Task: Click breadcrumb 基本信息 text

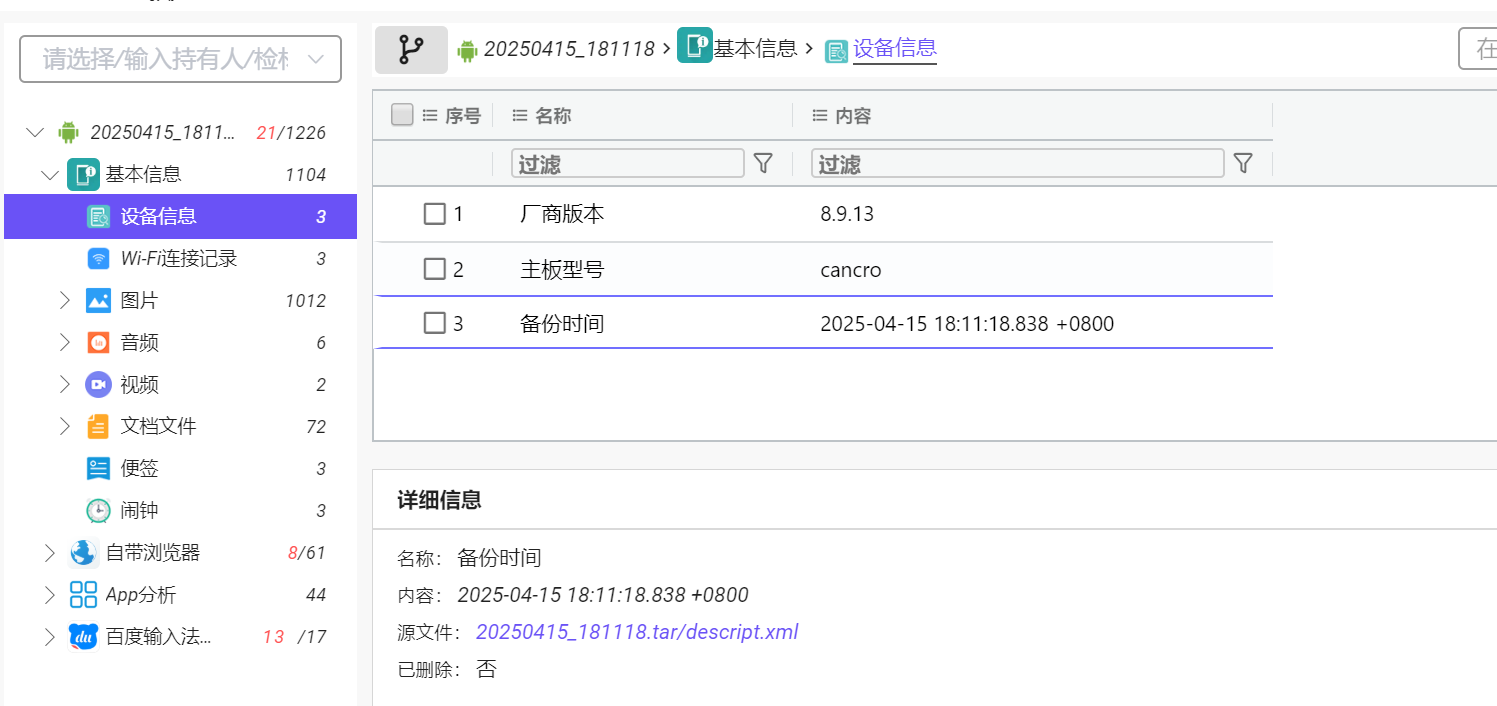Action: point(755,48)
